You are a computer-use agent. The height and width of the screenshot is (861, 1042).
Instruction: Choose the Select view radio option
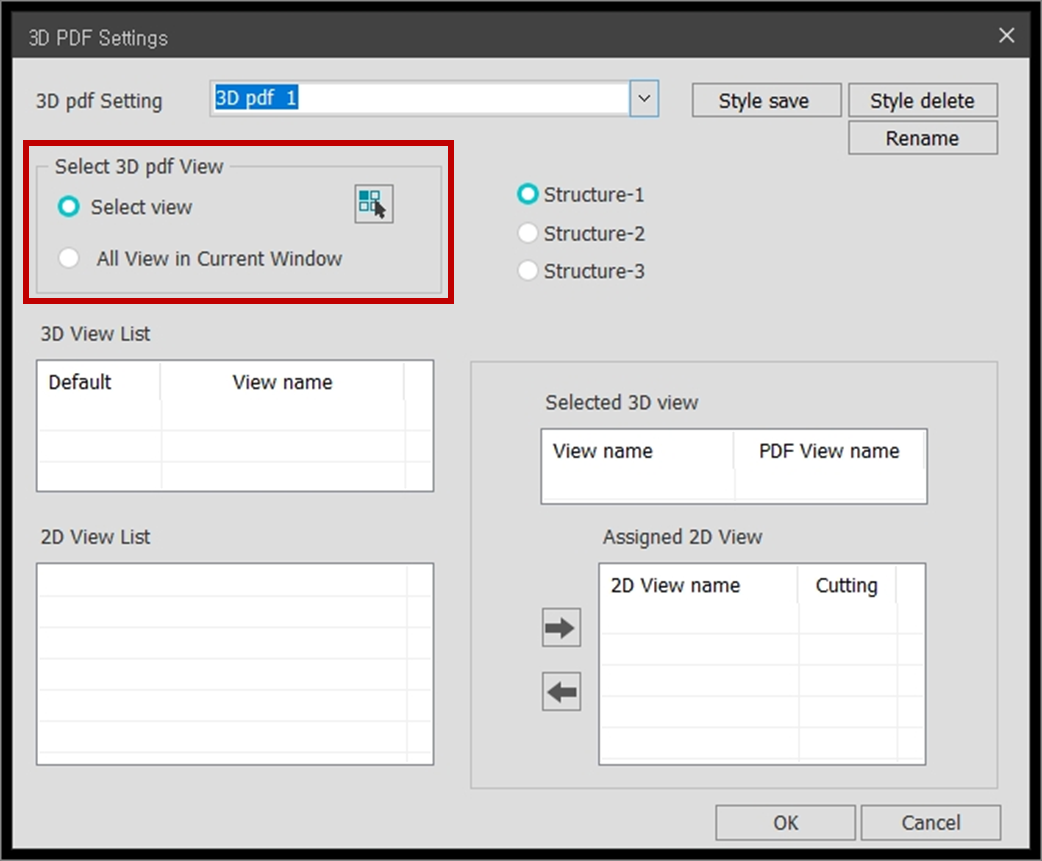(x=69, y=207)
